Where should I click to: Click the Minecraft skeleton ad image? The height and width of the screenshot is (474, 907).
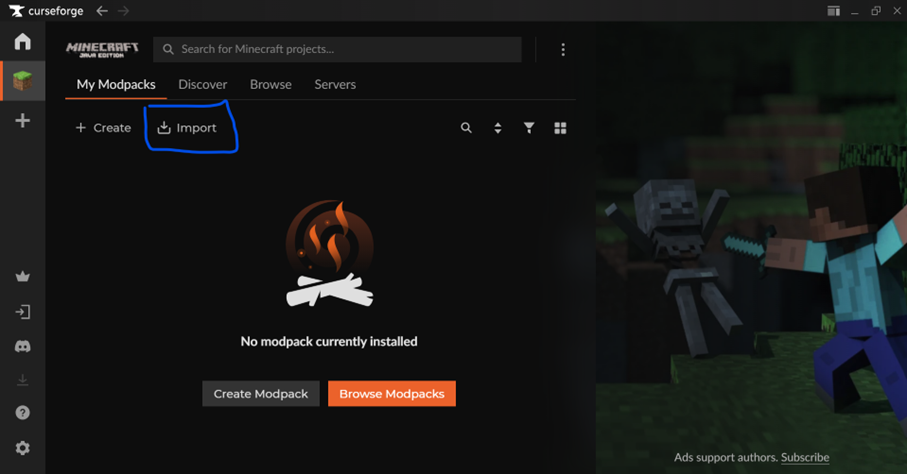click(x=751, y=248)
